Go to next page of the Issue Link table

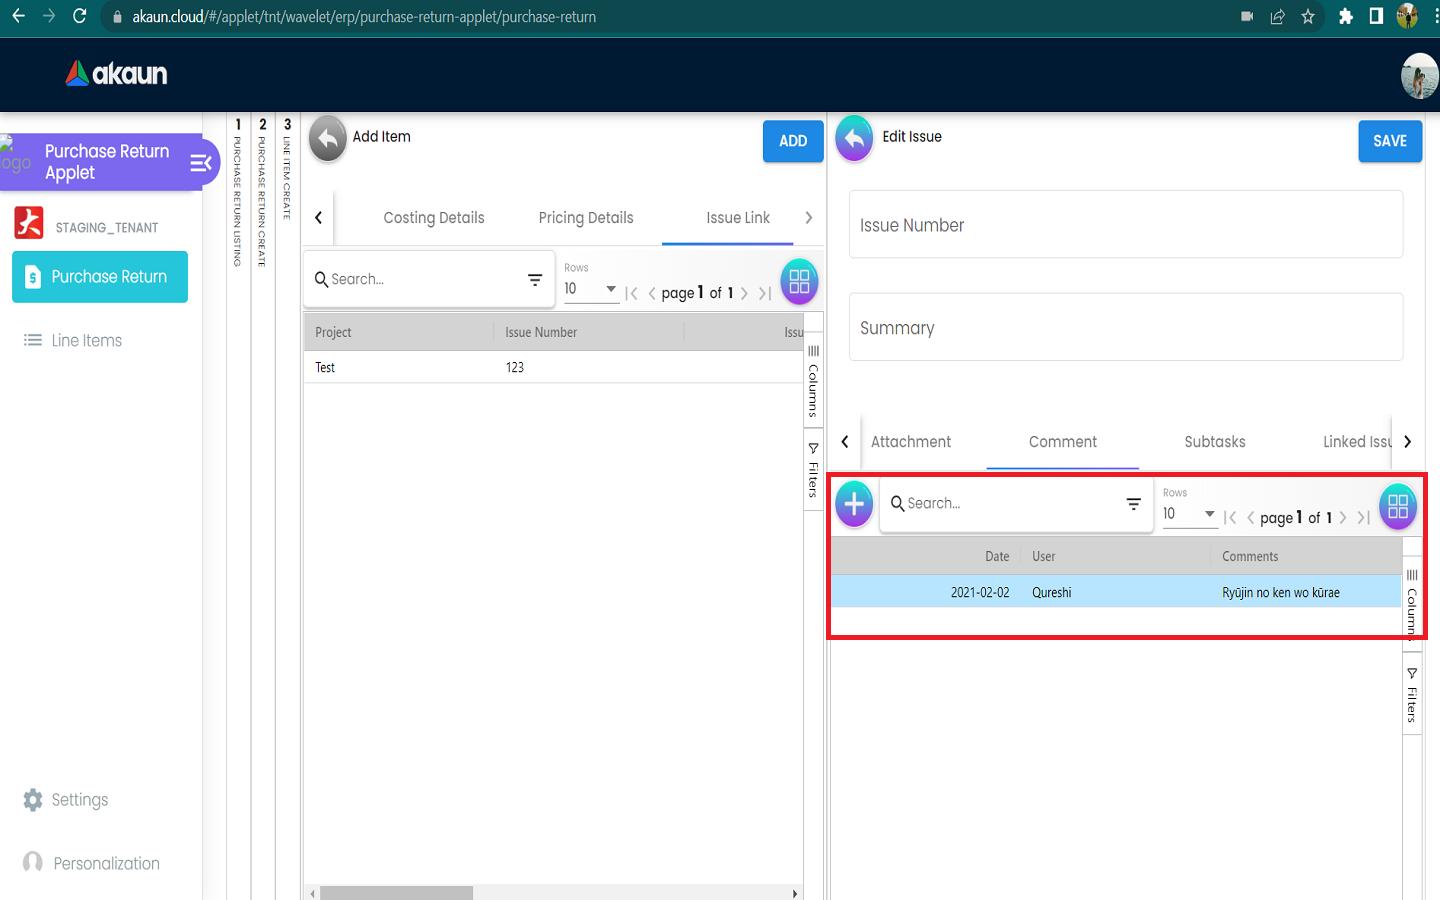744,293
